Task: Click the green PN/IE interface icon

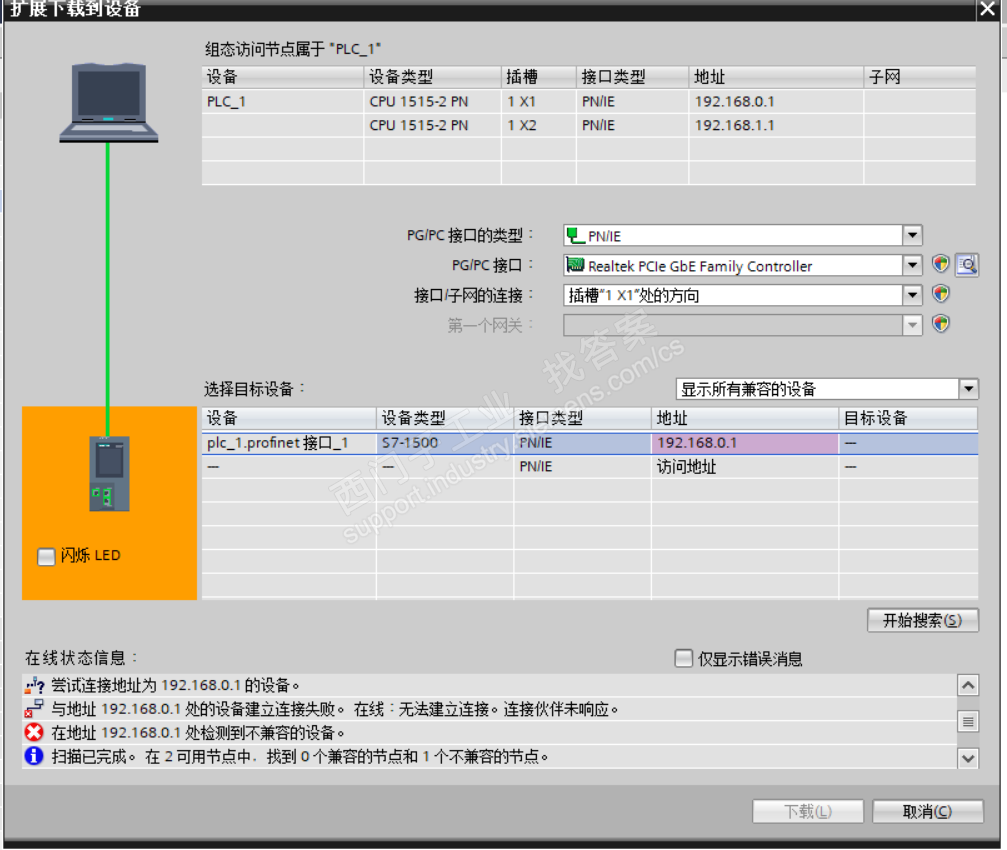Action: point(575,236)
